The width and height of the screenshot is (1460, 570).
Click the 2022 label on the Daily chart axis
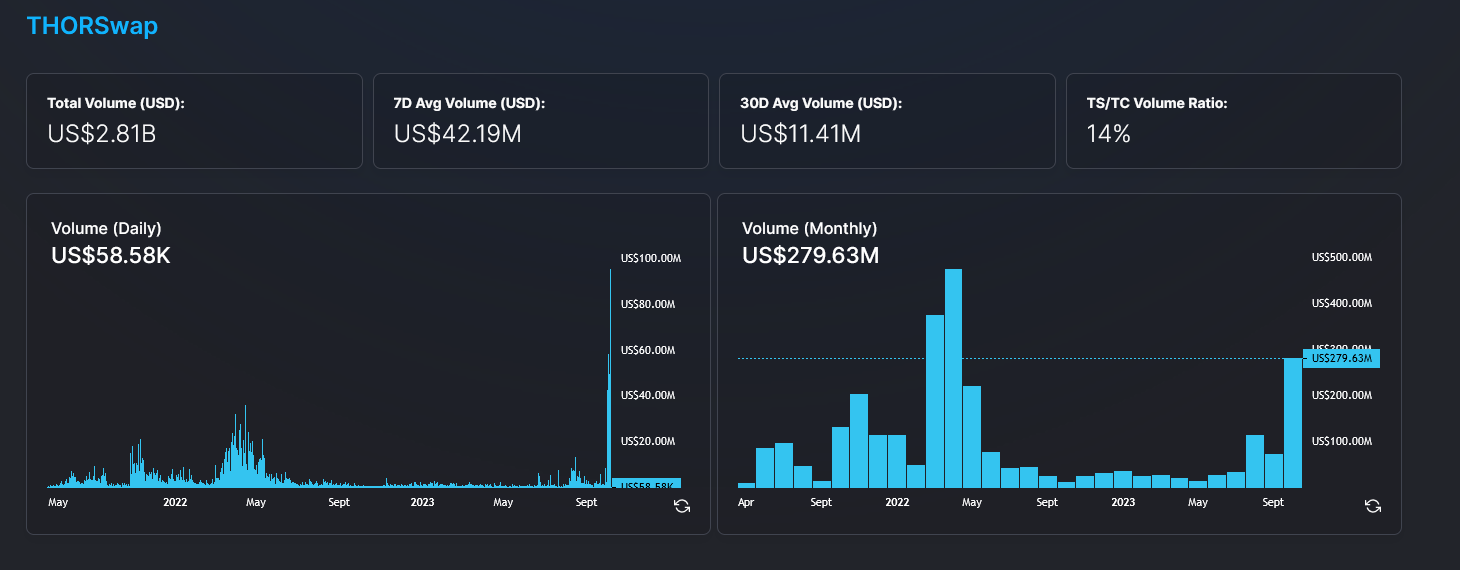point(175,502)
